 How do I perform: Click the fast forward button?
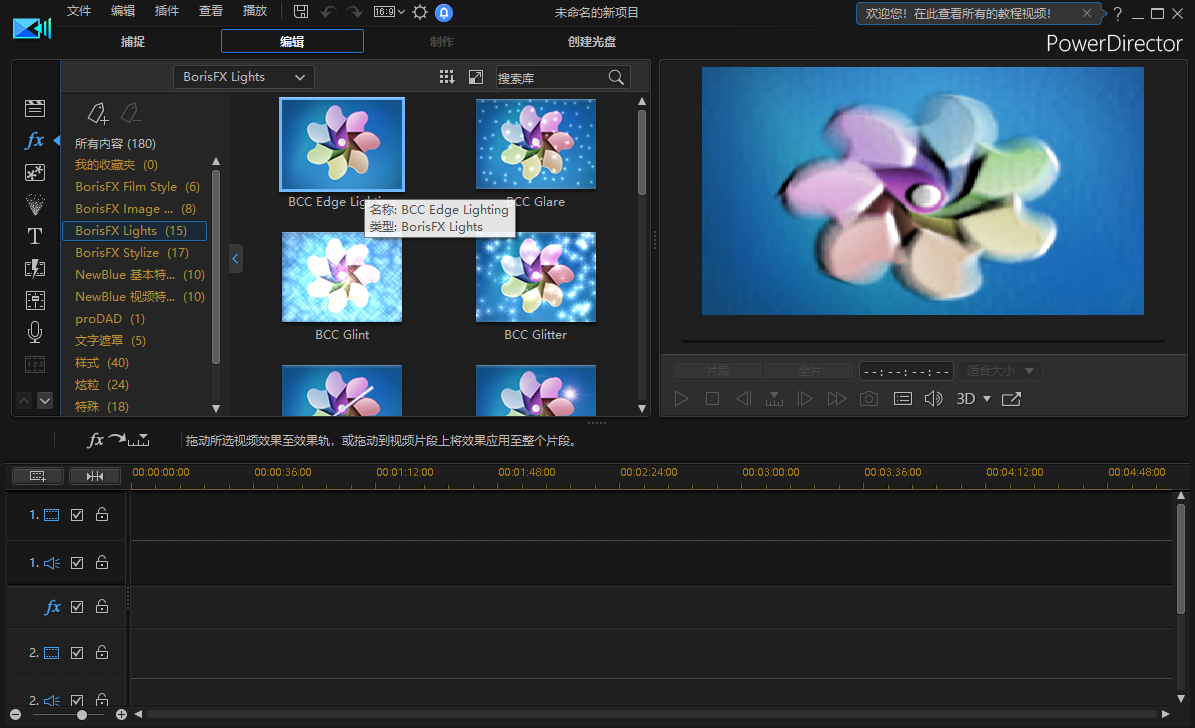[837, 399]
